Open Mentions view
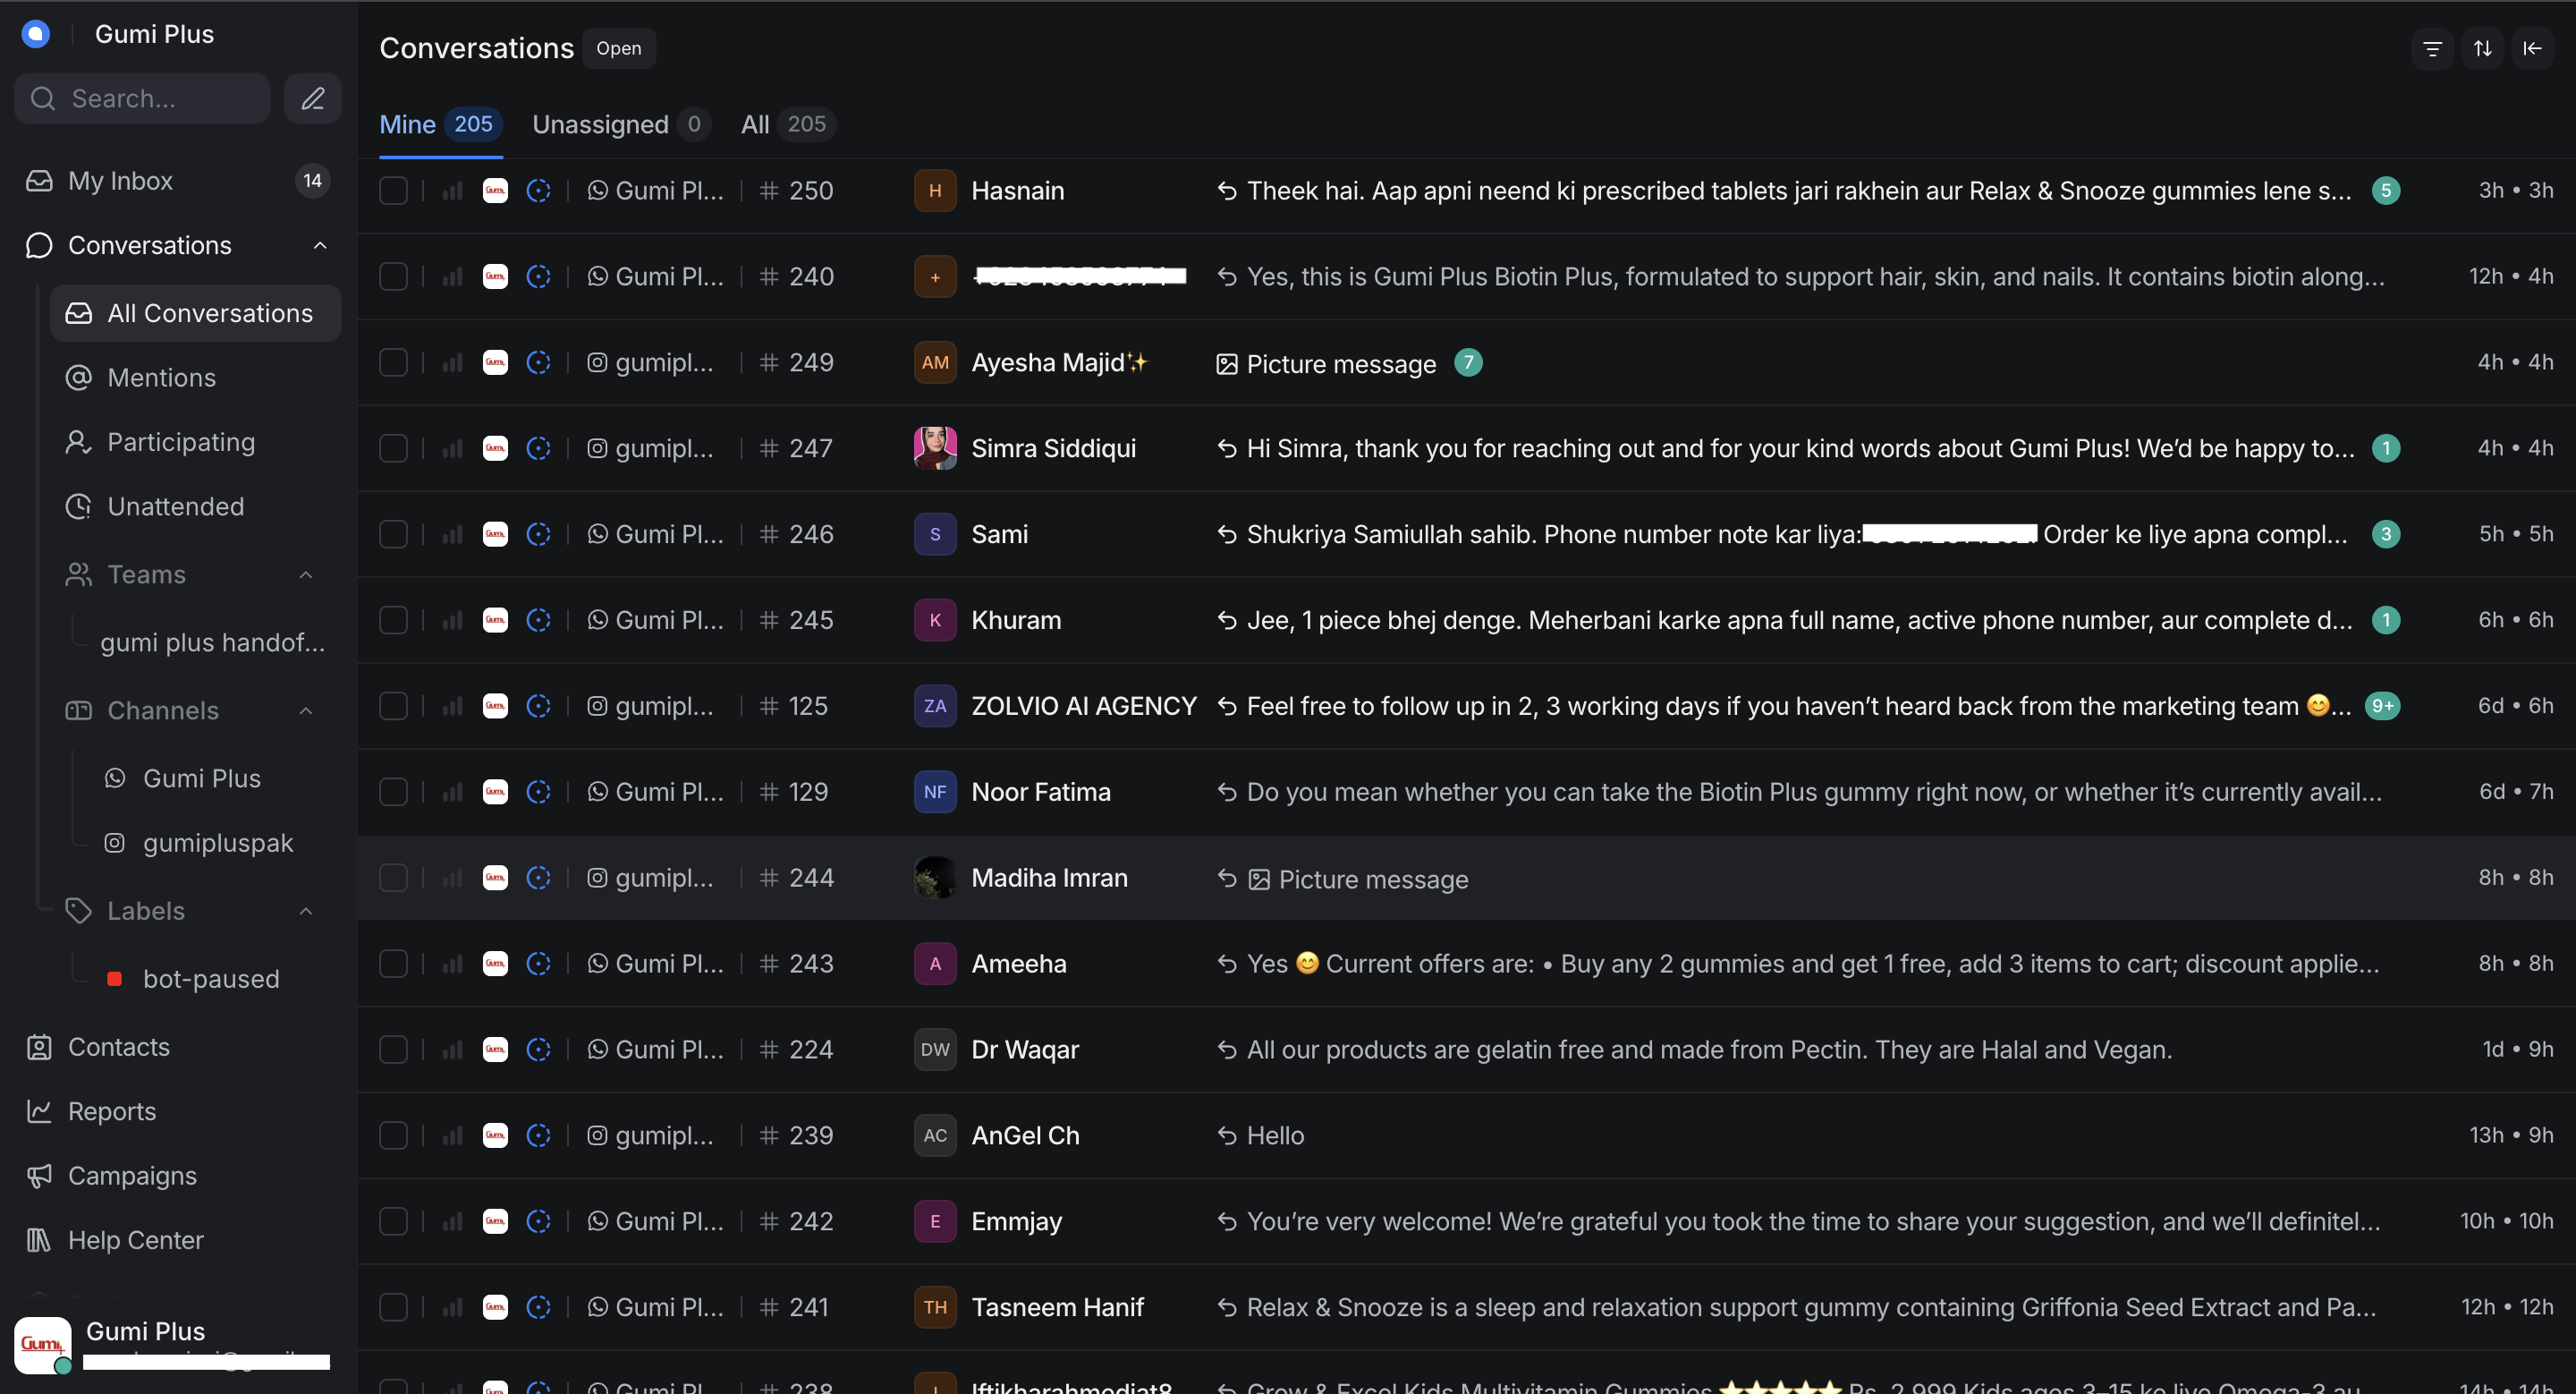The height and width of the screenshot is (1394, 2576). coord(196,378)
